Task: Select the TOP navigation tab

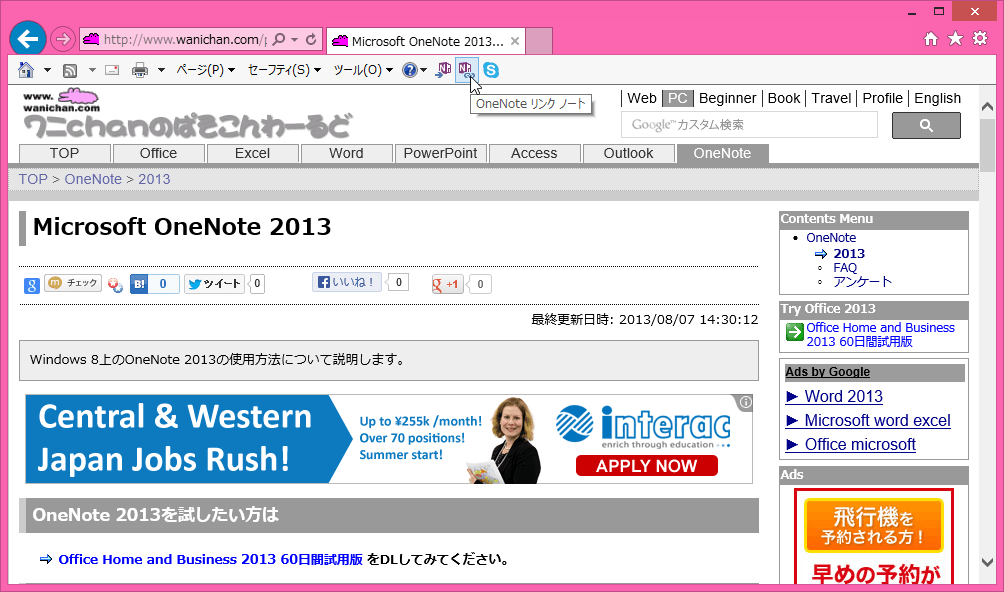Action: click(65, 154)
